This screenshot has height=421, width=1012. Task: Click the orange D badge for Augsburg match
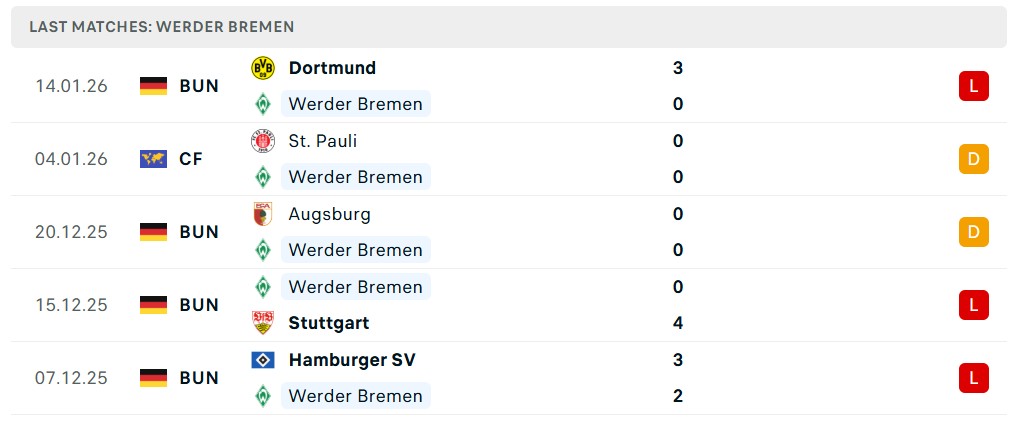(973, 232)
